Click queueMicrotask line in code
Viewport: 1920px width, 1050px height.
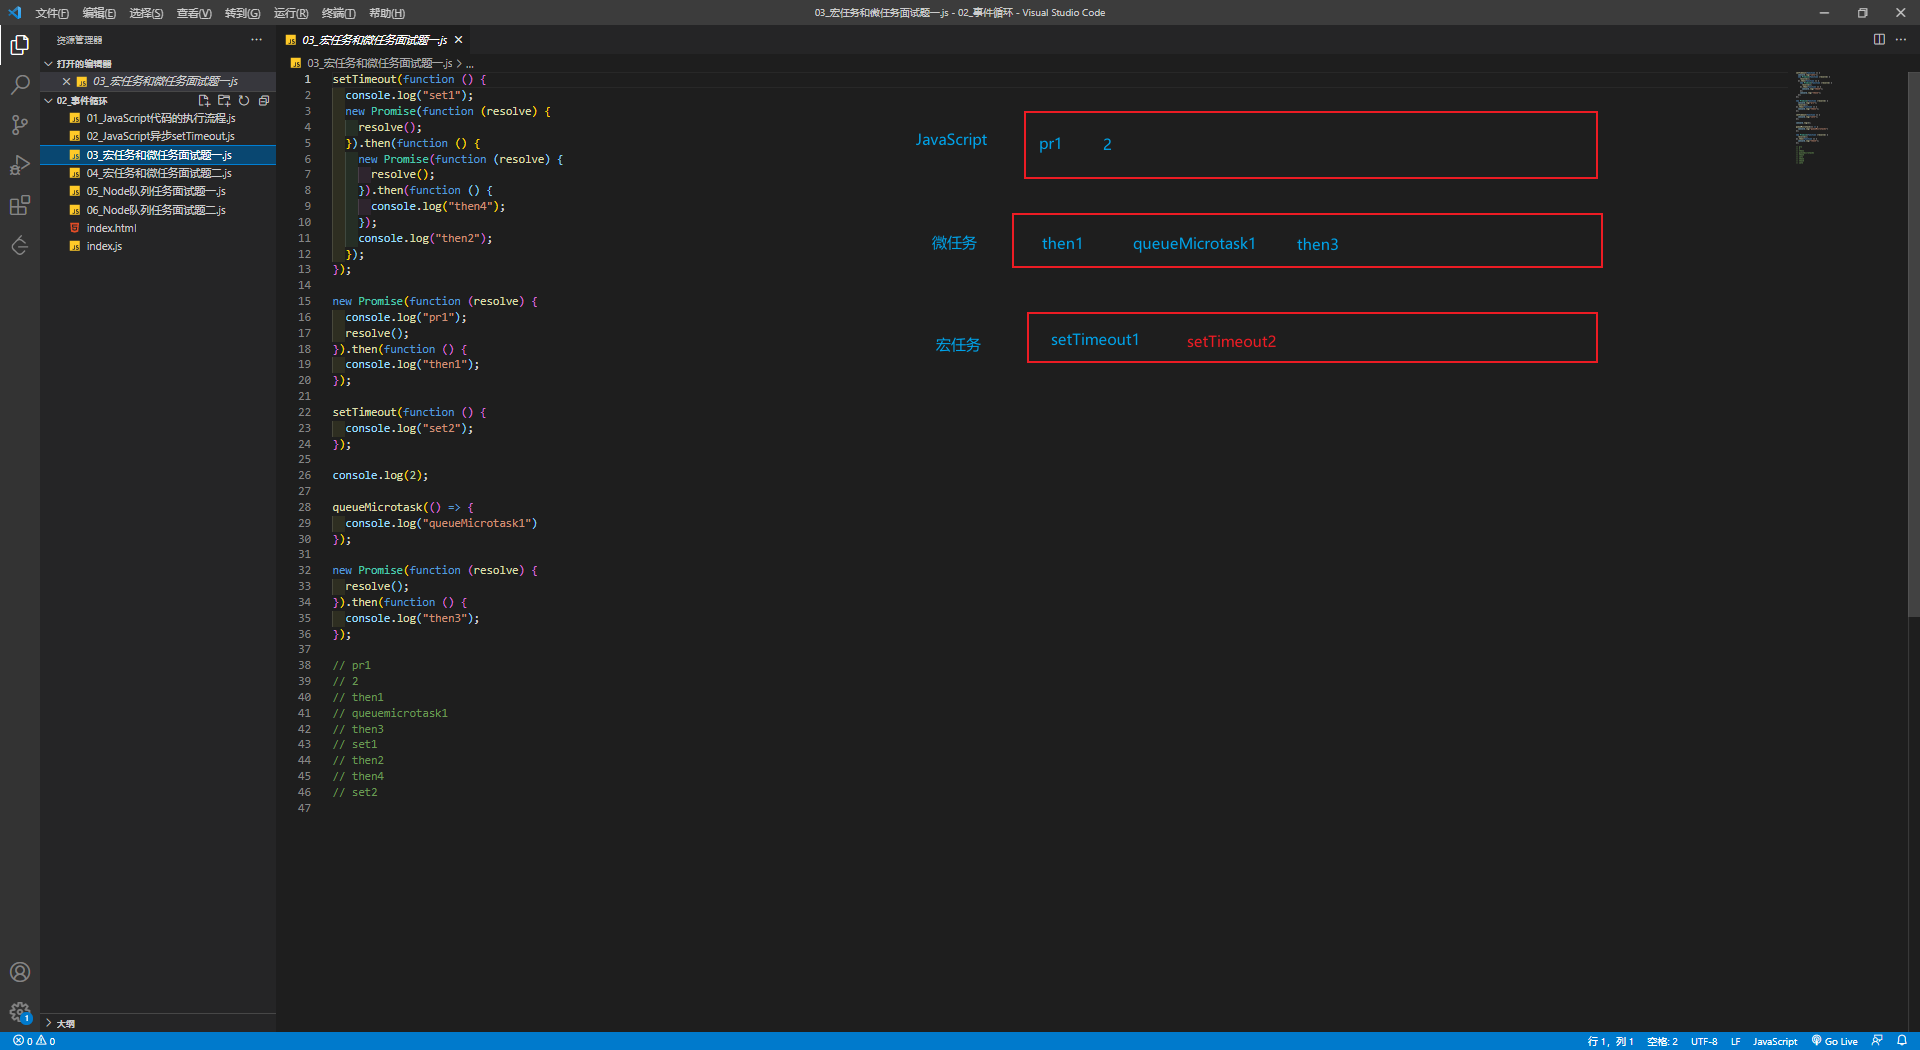point(403,507)
